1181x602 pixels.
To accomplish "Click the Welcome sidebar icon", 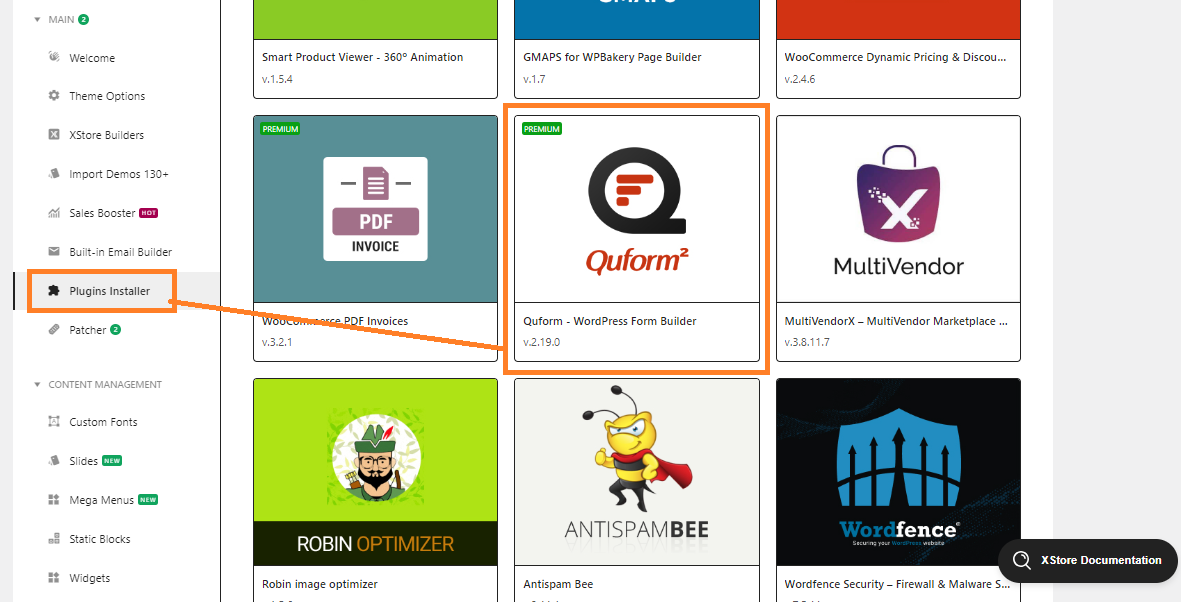I will click(53, 57).
